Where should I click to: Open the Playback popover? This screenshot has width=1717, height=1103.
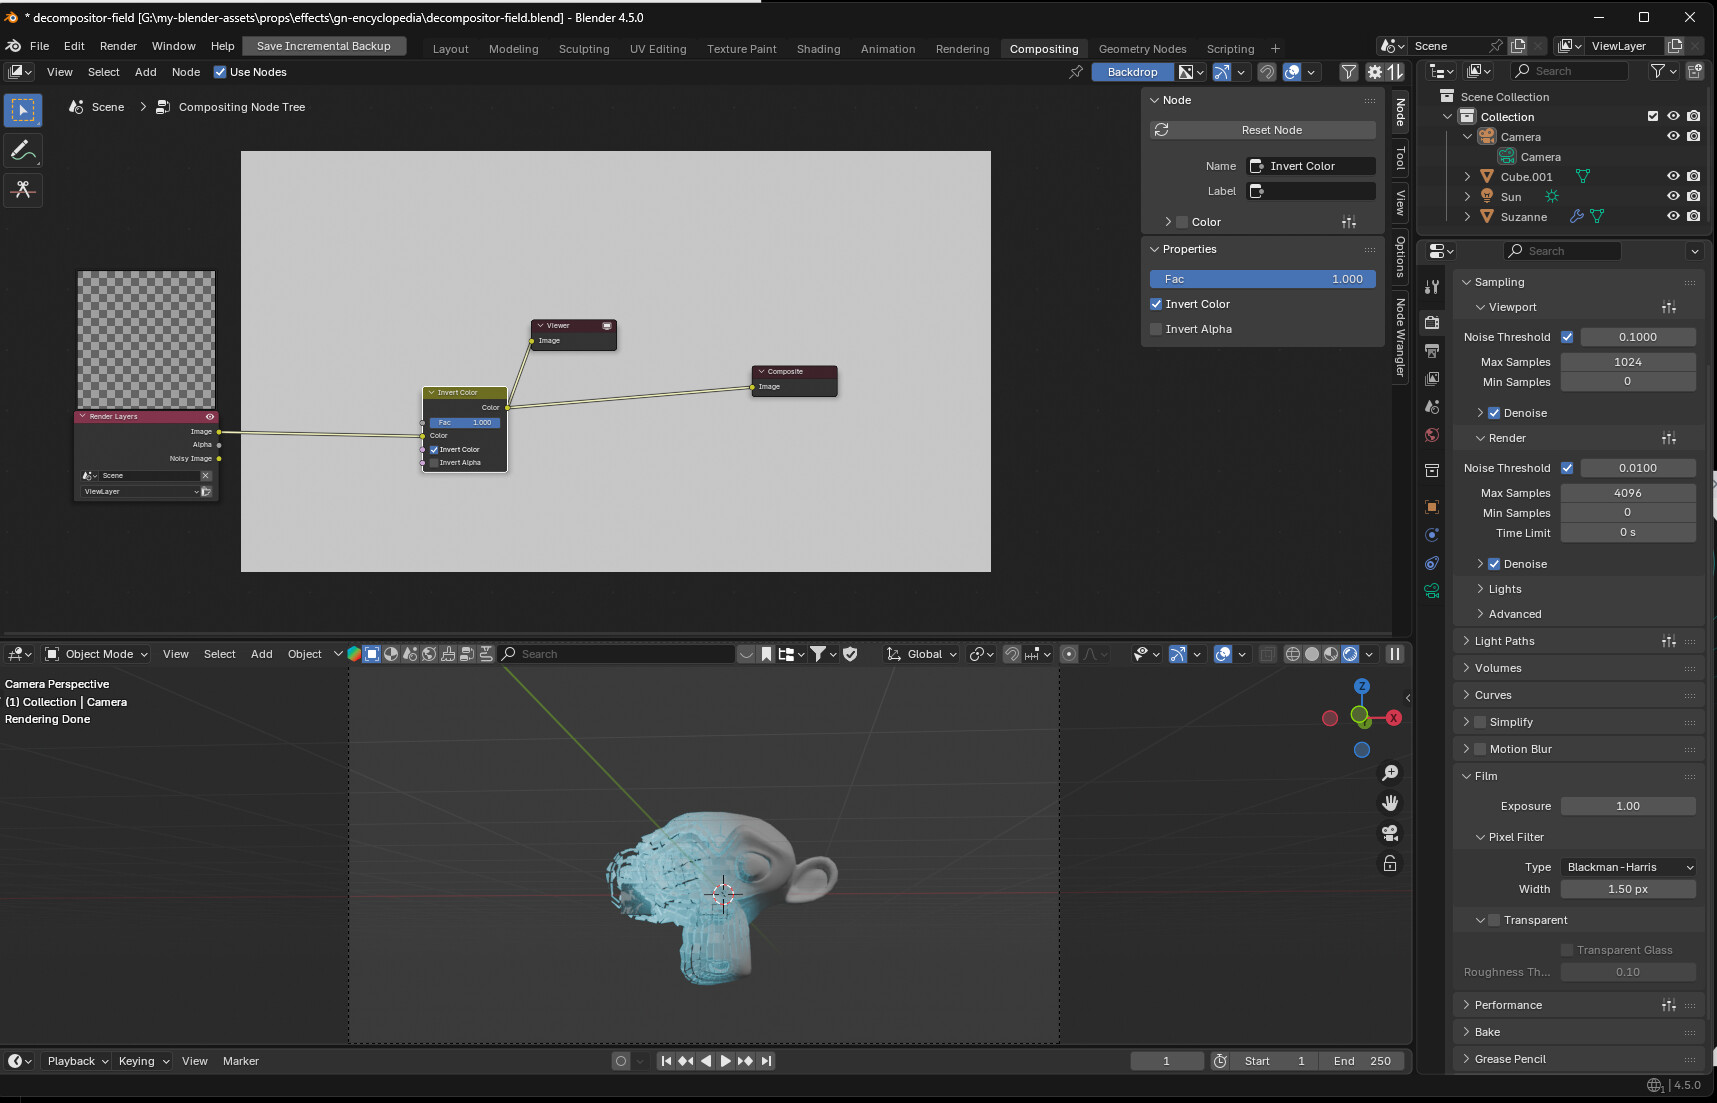click(77, 1061)
